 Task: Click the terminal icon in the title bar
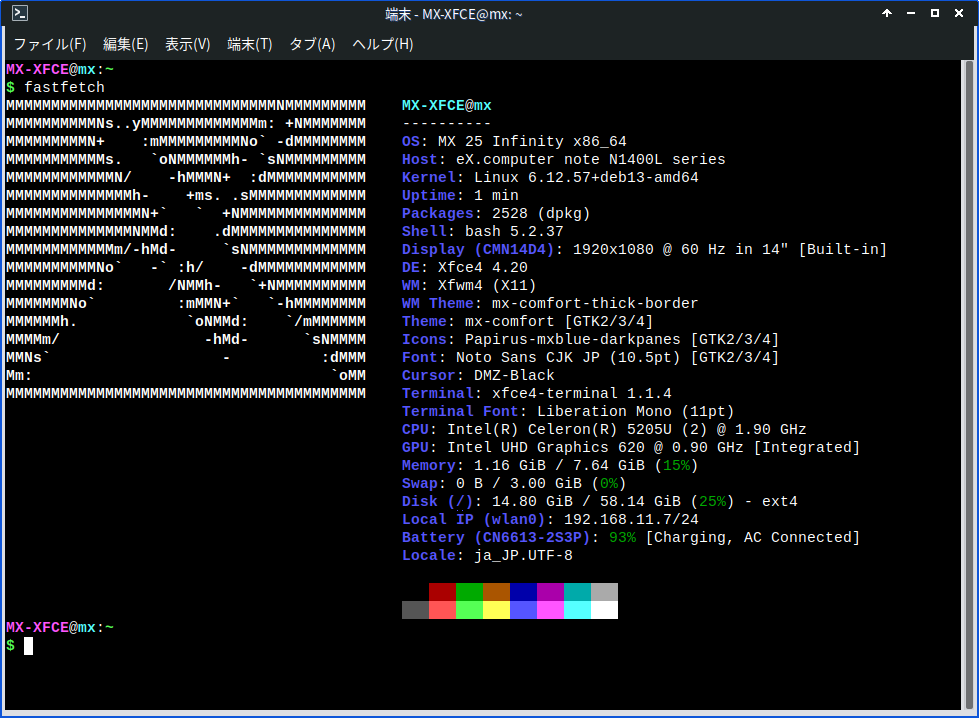19,14
